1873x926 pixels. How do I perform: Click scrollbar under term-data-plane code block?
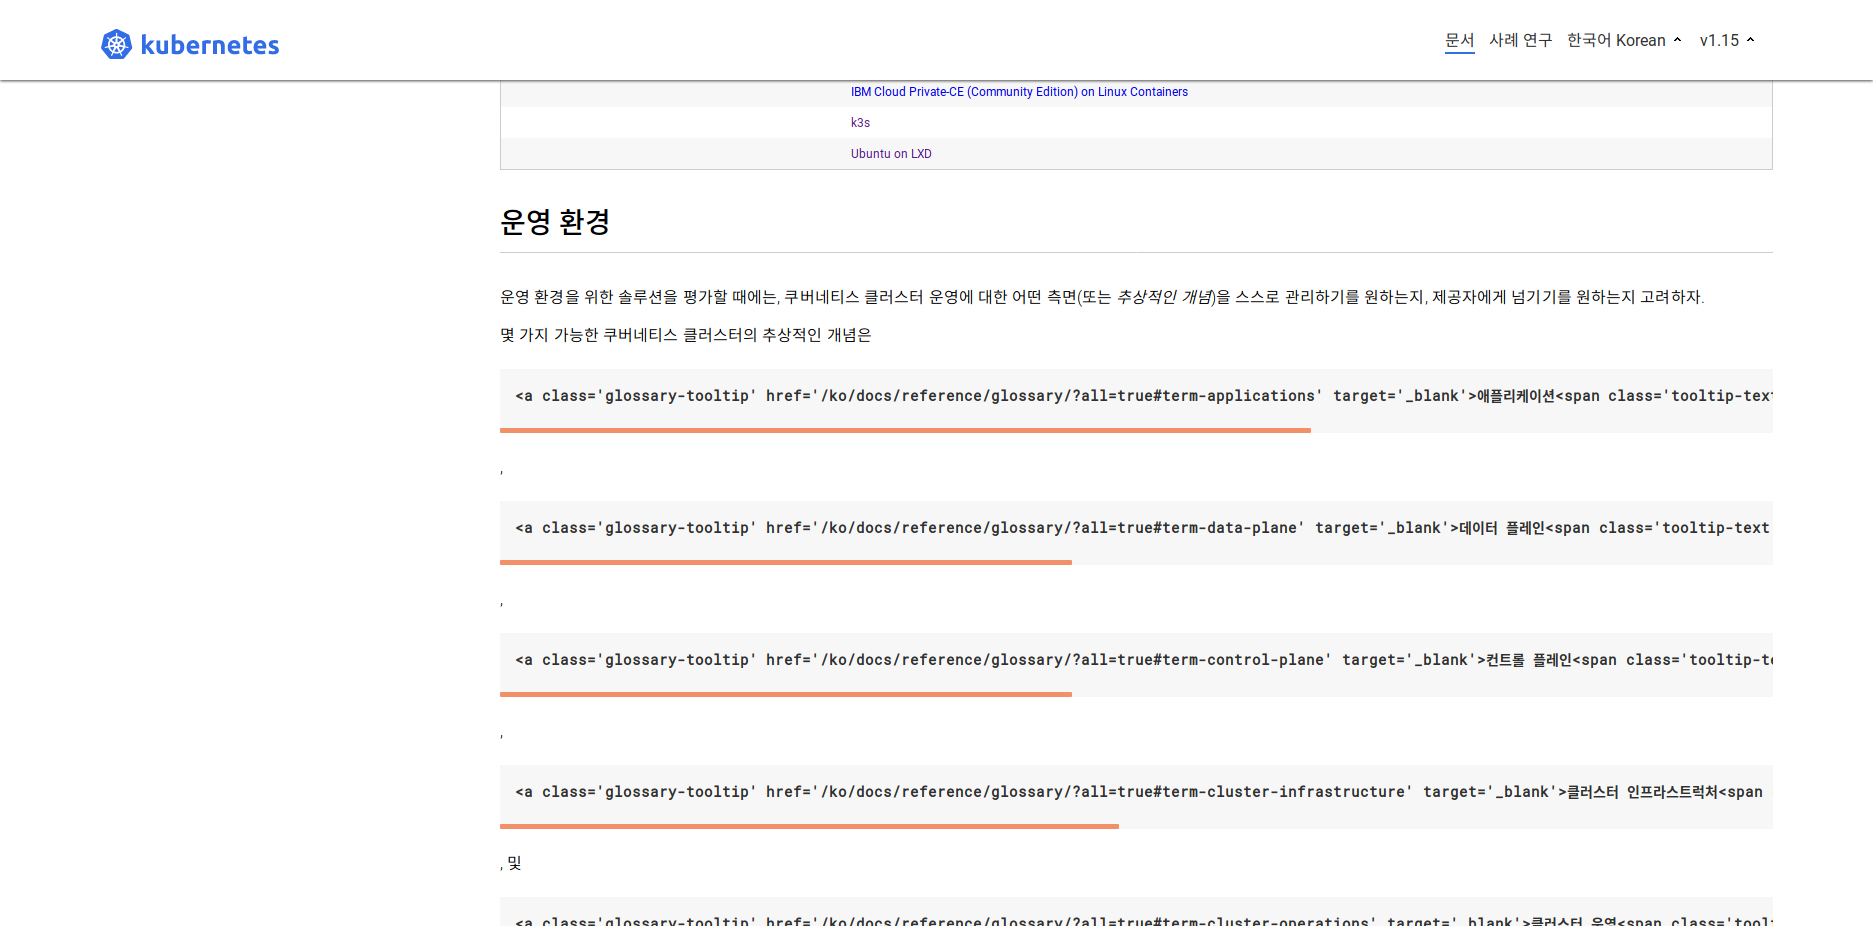[x=786, y=562]
